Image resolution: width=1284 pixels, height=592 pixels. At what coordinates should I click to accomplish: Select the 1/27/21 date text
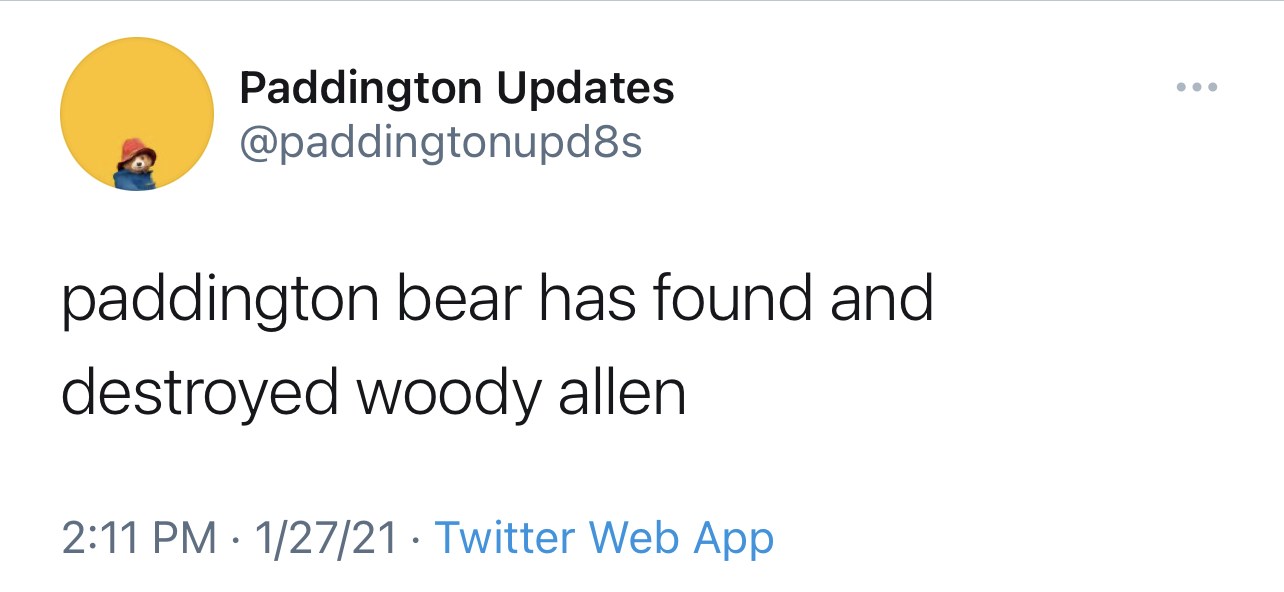(x=326, y=539)
